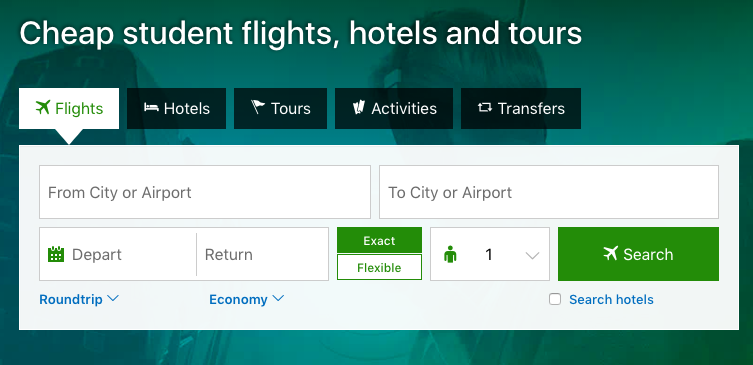753x365 pixels.
Task: Select the Flexible dates option
Action: point(379,267)
